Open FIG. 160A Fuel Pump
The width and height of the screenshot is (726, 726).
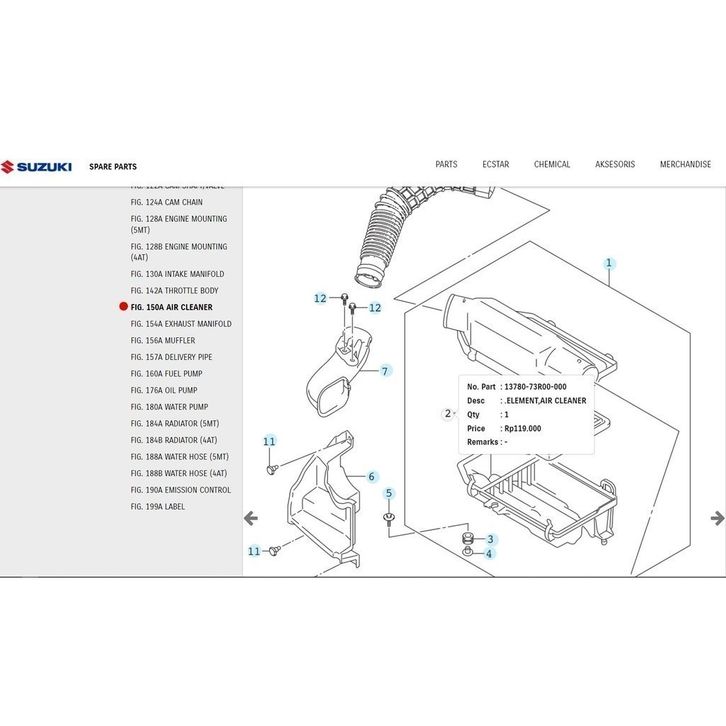166,373
